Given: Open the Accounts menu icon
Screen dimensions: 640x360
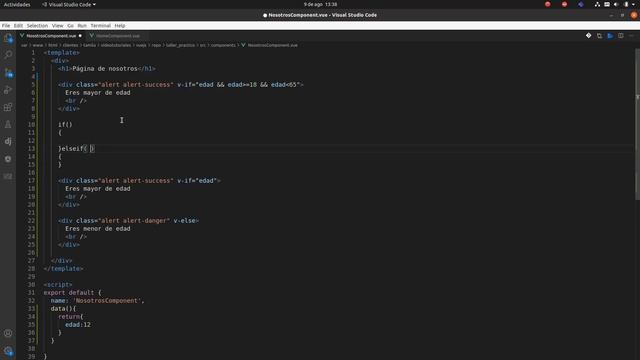Looking at the screenshot, I should click(x=8, y=333).
